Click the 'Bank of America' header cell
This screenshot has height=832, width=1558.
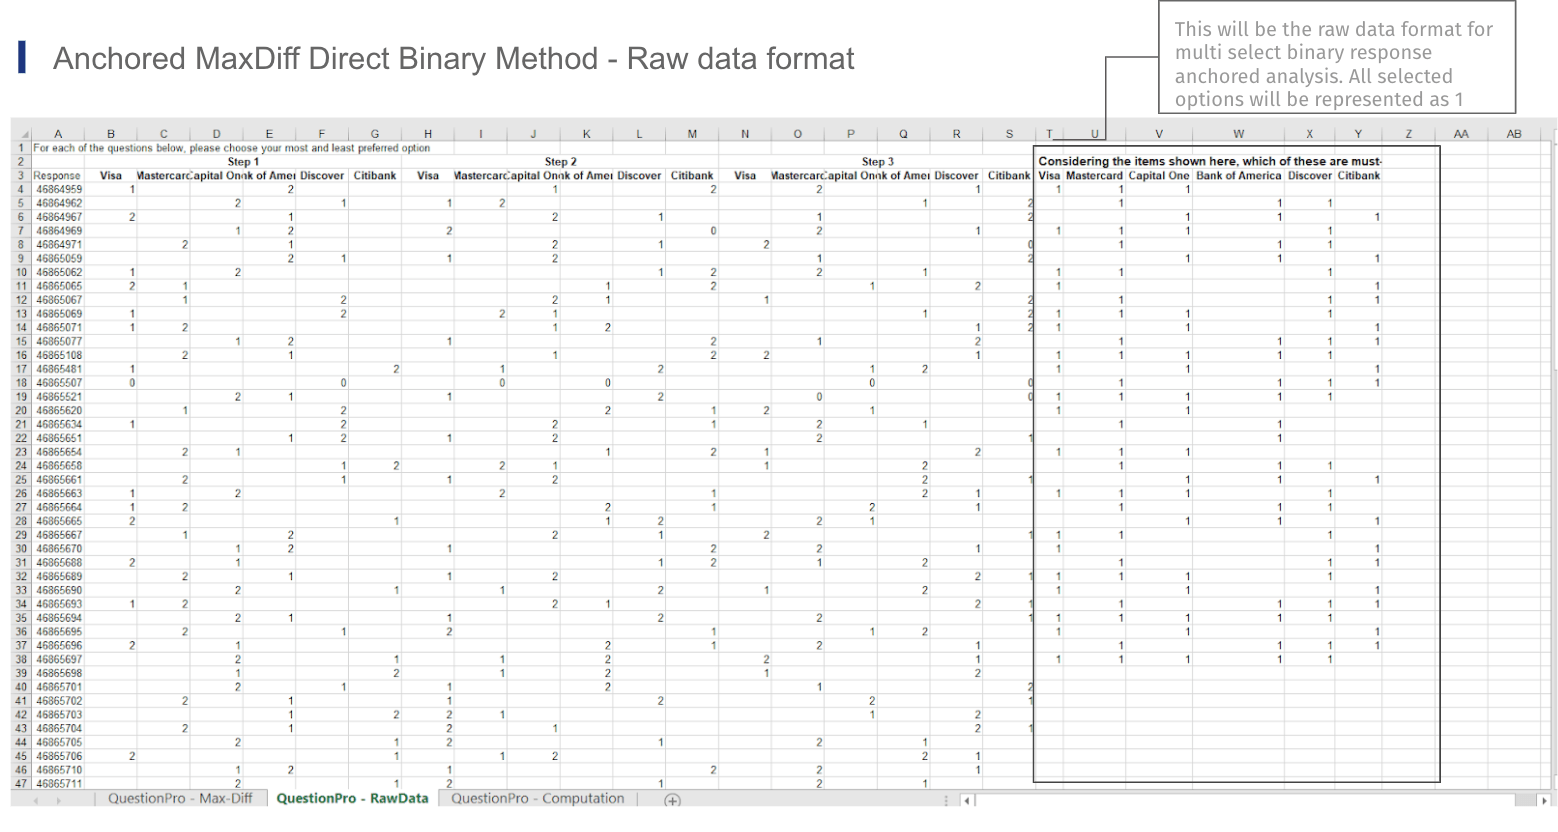click(1238, 175)
